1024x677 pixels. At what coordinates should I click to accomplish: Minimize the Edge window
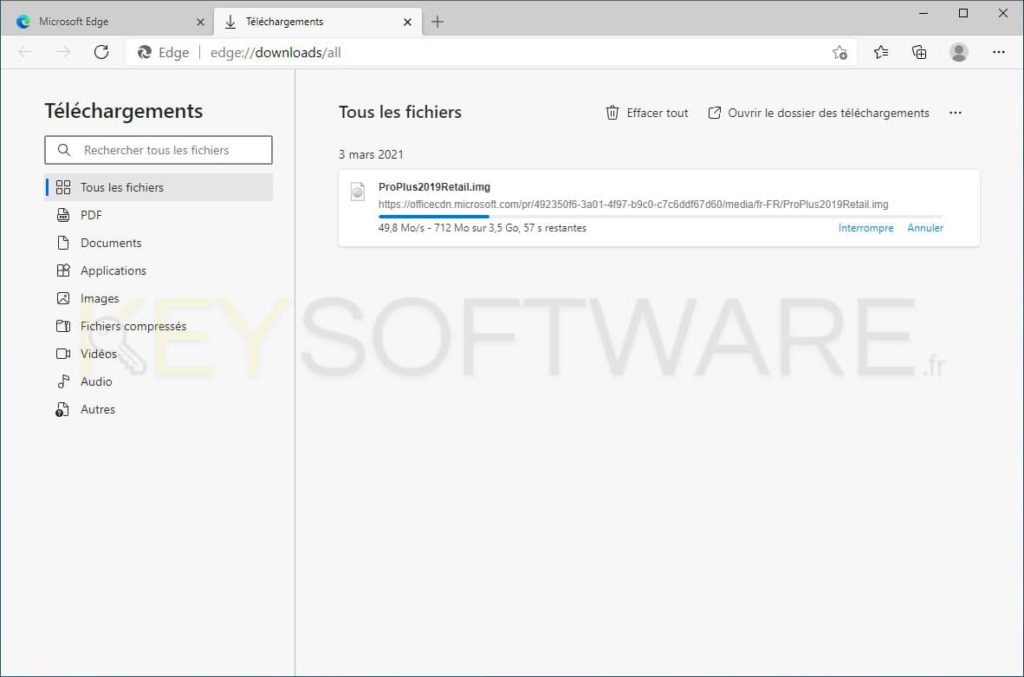pos(923,13)
